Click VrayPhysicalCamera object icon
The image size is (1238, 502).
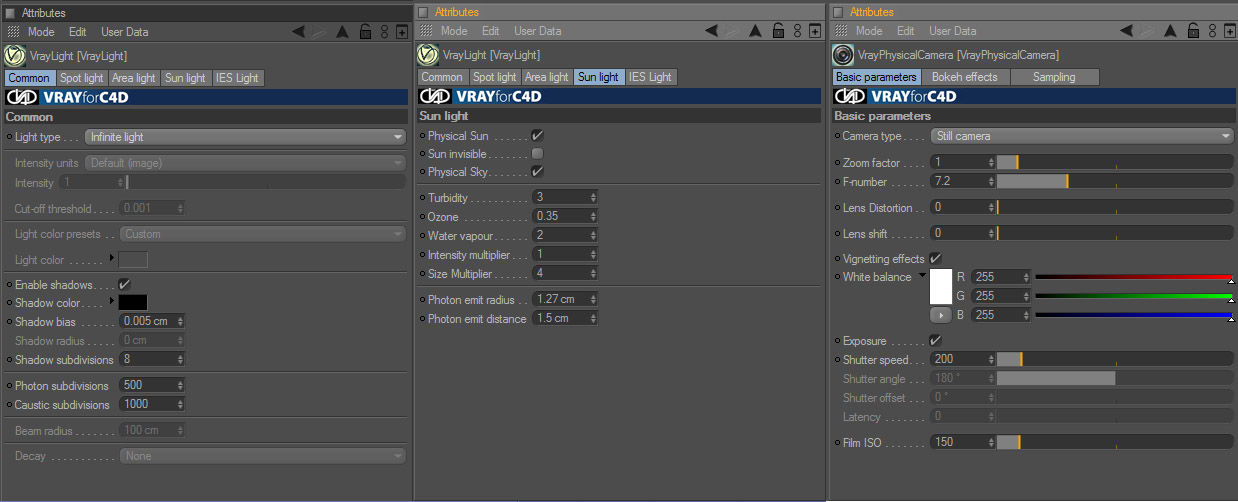[x=843, y=55]
